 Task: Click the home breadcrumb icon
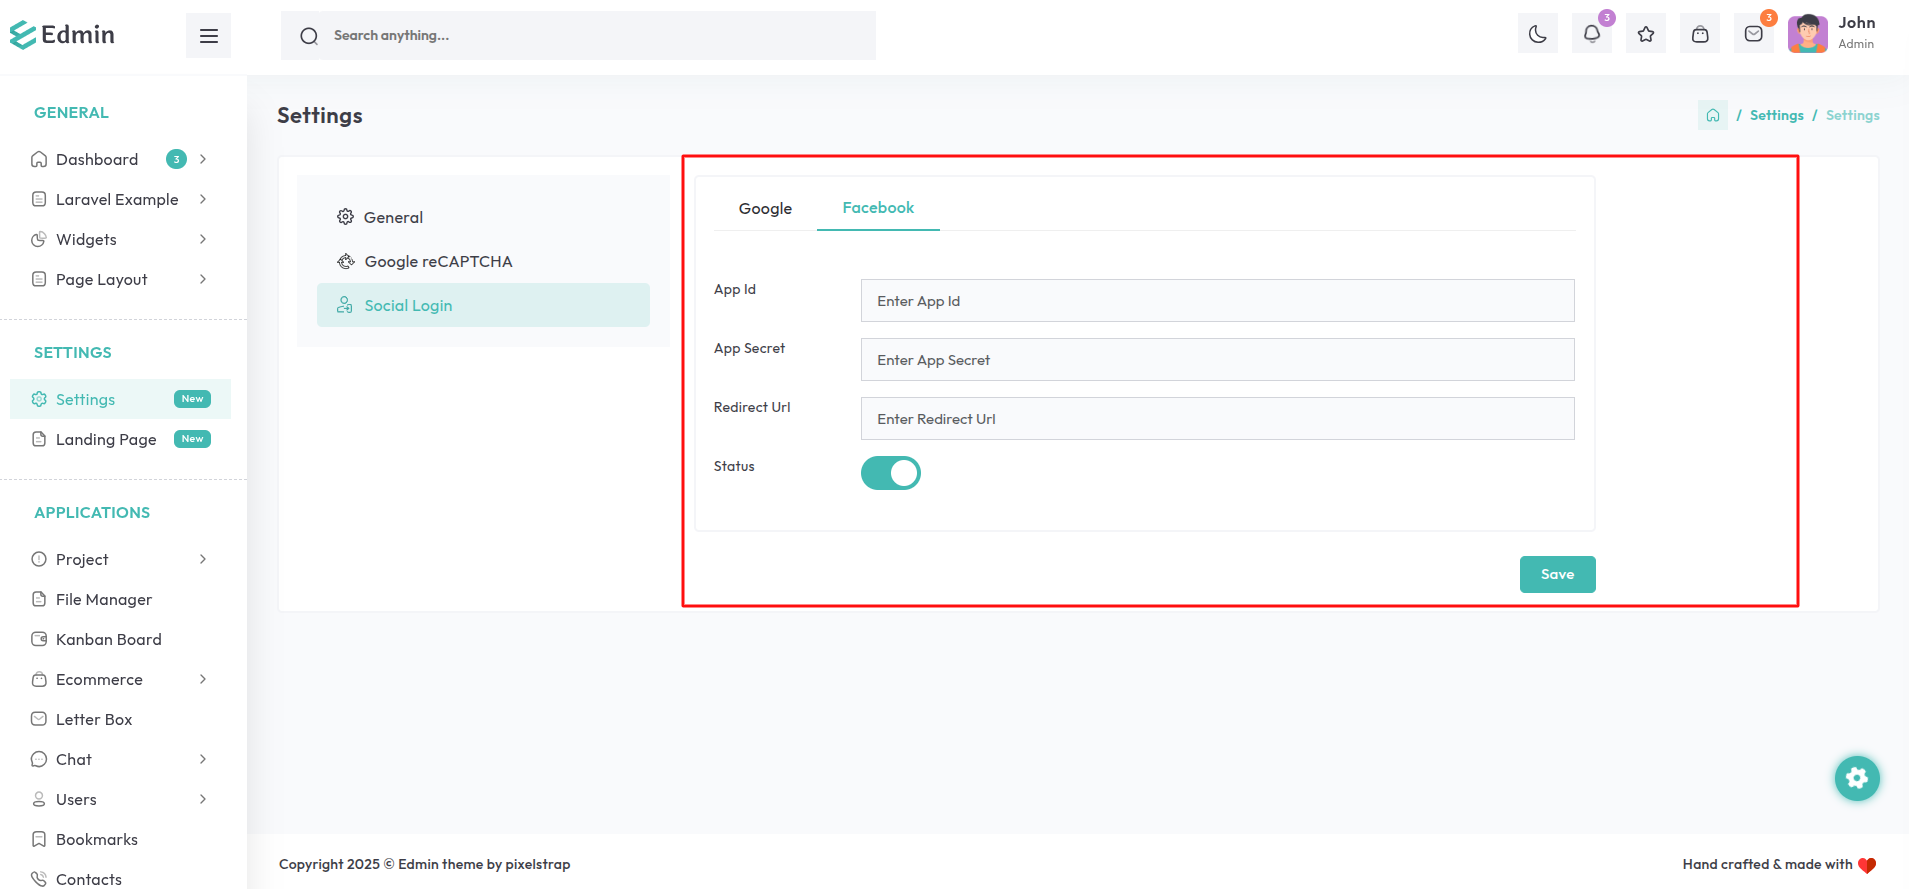point(1712,115)
